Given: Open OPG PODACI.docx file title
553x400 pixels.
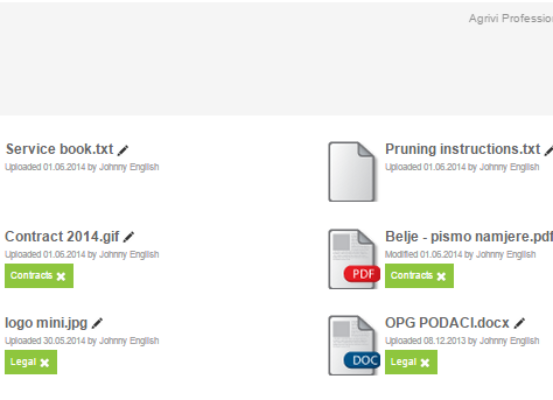Looking at the screenshot, I should [x=447, y=323].
